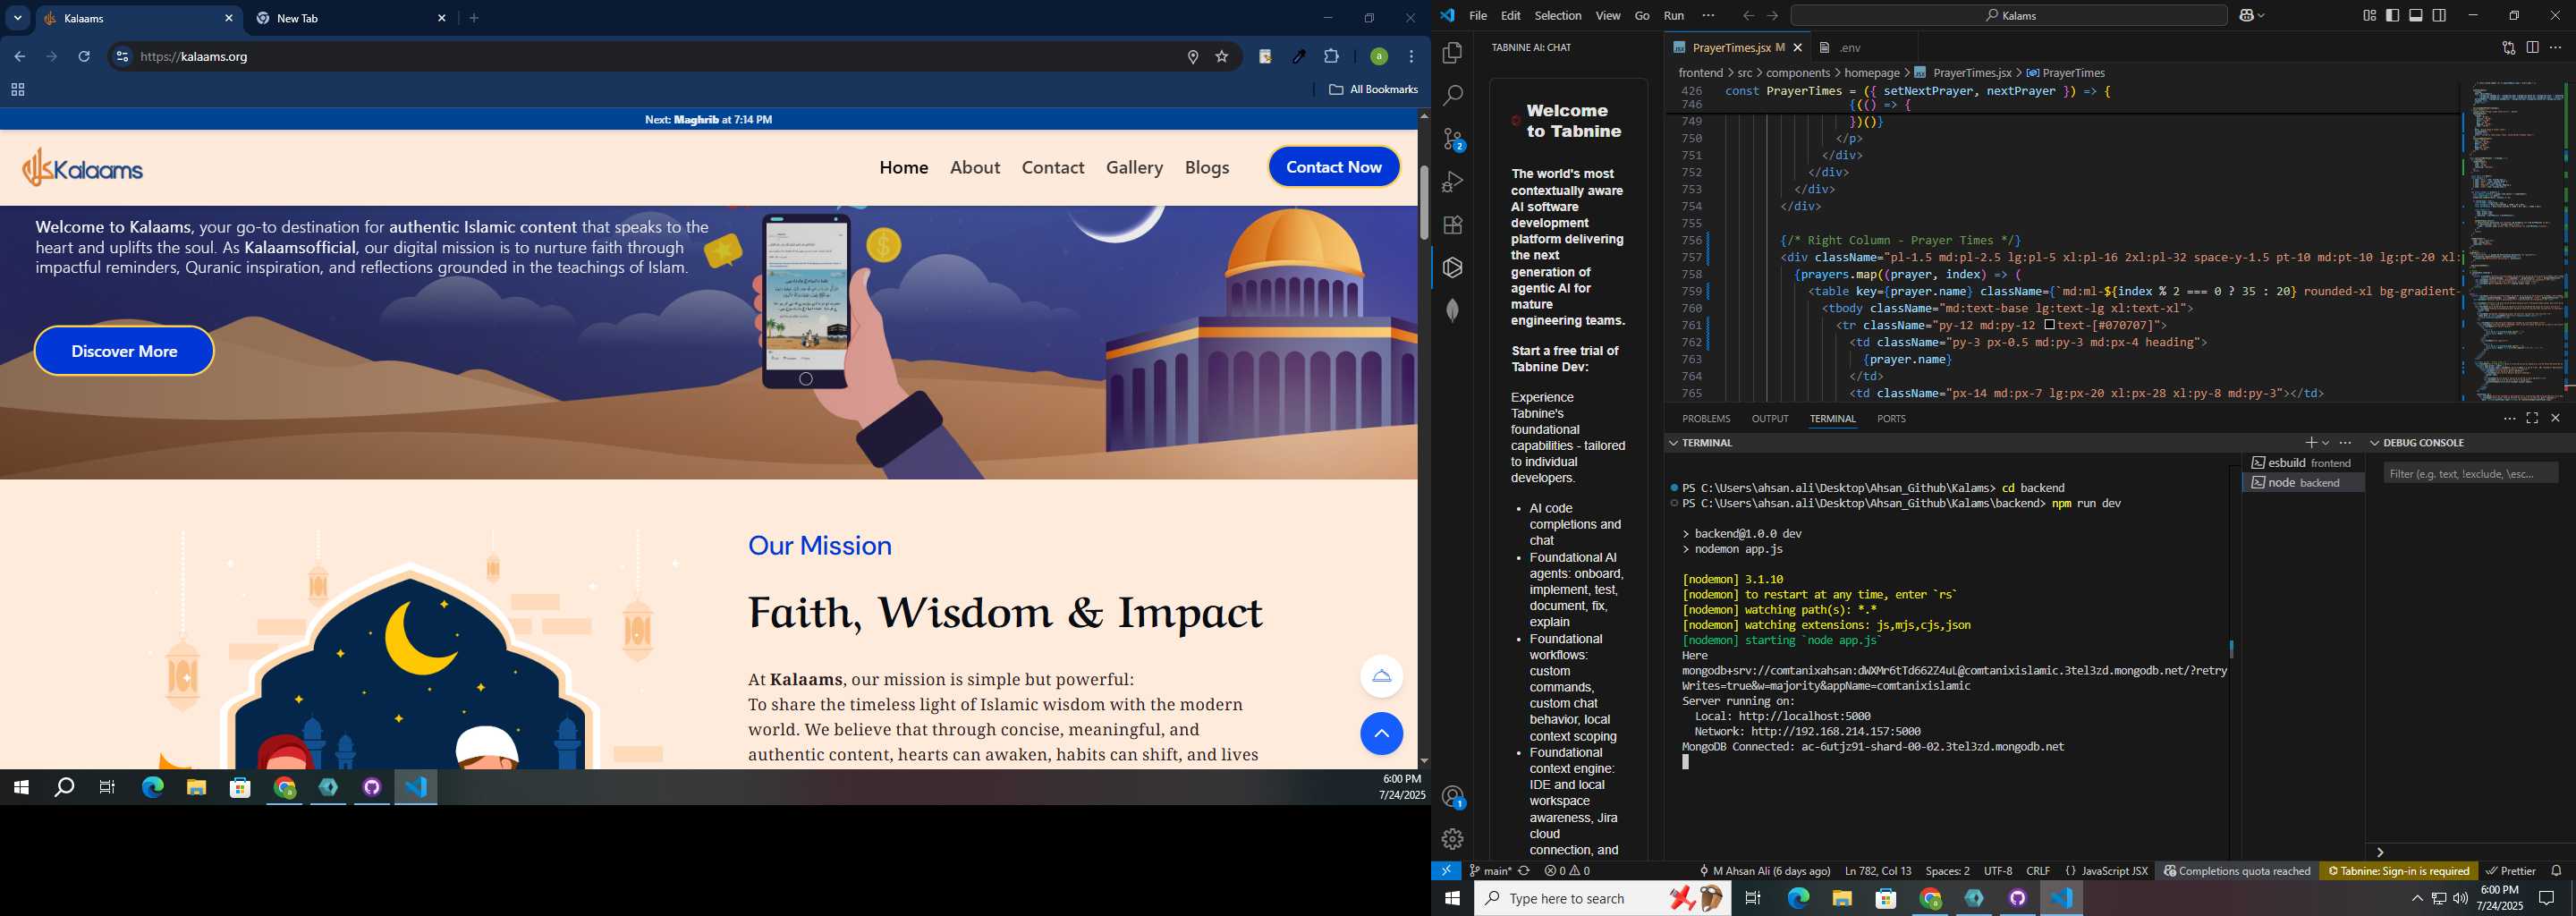Open the Extensions view in VS Code
The image size is (2576, 916).
(x=1452, y=225)
